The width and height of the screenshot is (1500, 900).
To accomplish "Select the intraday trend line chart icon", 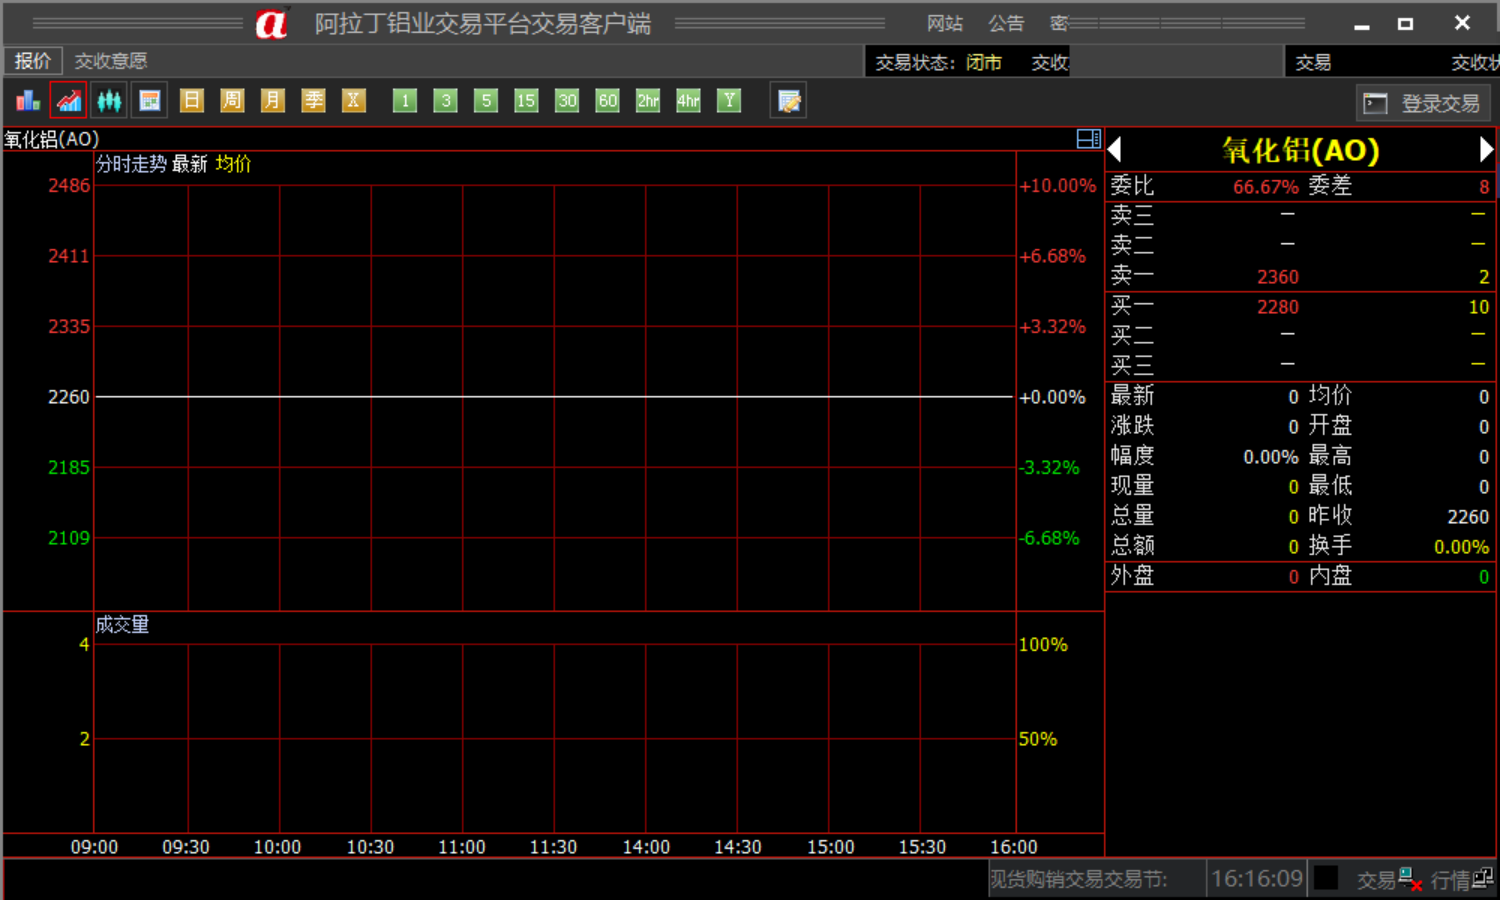I will [x=69, y=101].
